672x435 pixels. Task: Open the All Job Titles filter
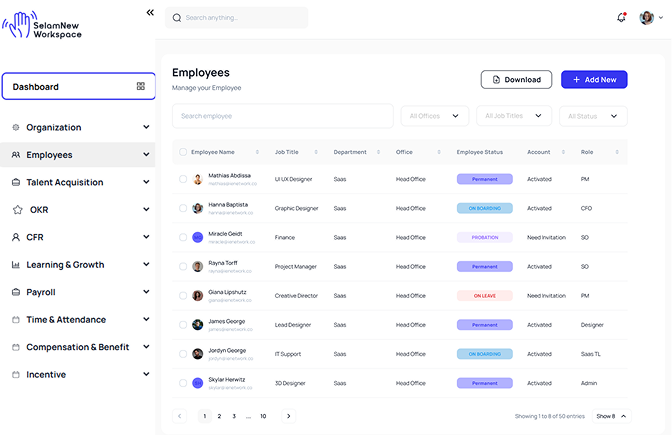(x=514, y=116)
